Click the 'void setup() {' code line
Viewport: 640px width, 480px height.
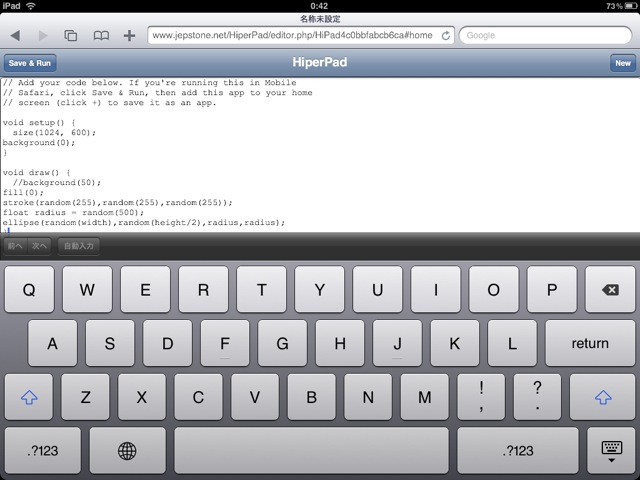click(39, 122)
